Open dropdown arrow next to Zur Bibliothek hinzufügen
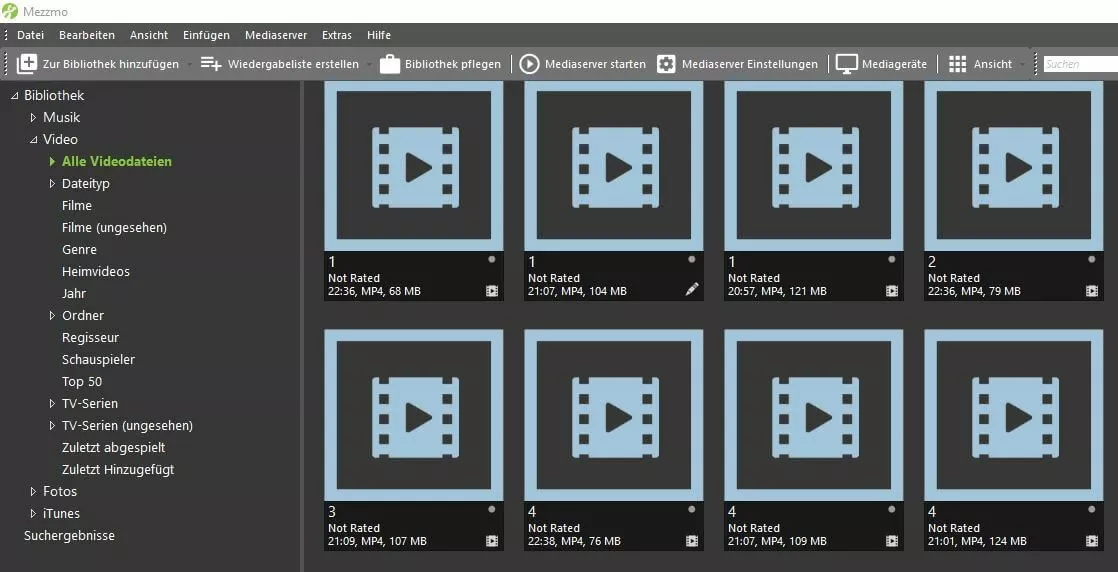The width and height of the screenshot is (1118, 572). [x=189, y=64]
